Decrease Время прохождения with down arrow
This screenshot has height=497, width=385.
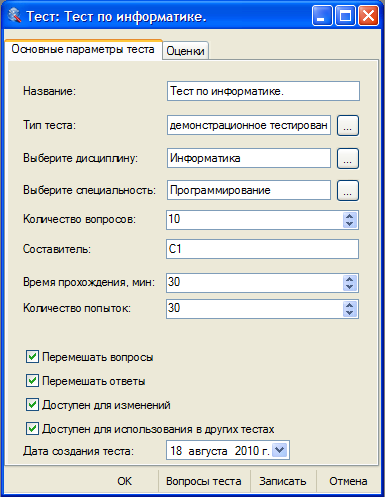click(x=349, y=287)
